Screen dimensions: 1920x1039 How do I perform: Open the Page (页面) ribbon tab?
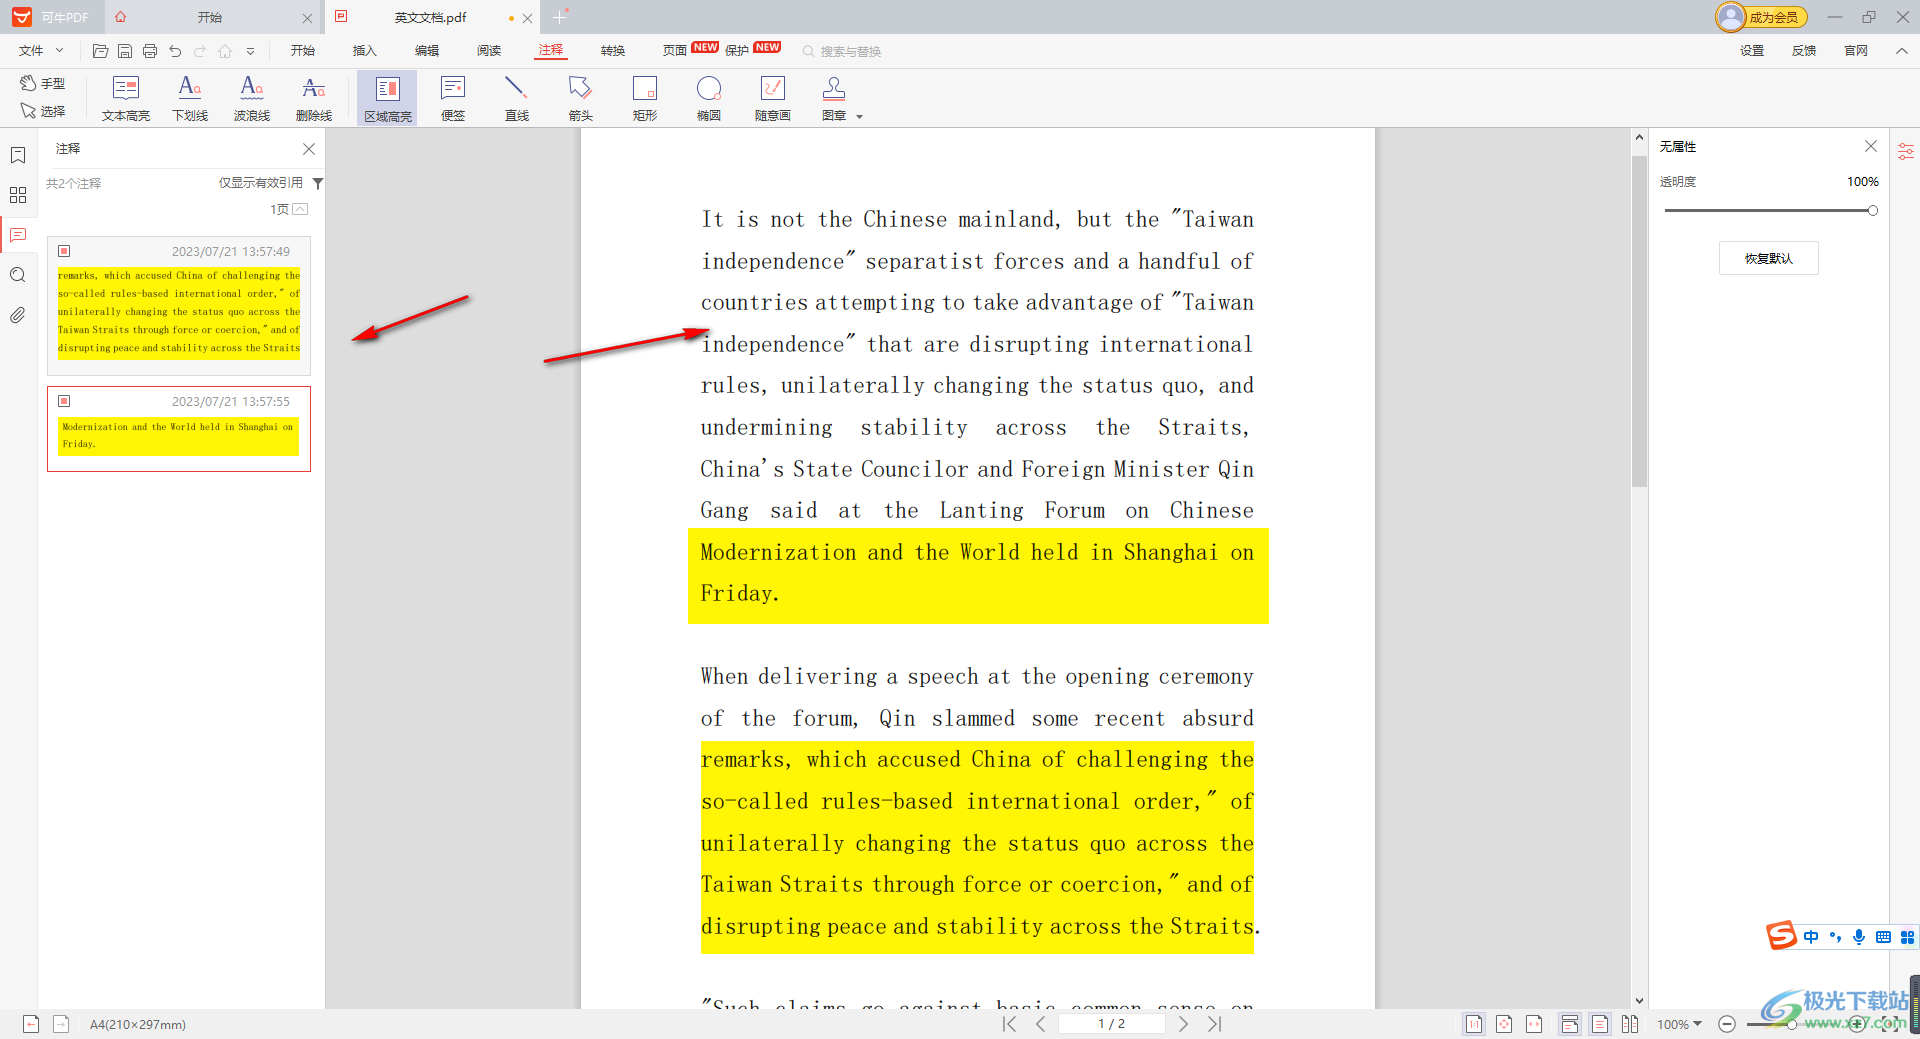point(675,51)
